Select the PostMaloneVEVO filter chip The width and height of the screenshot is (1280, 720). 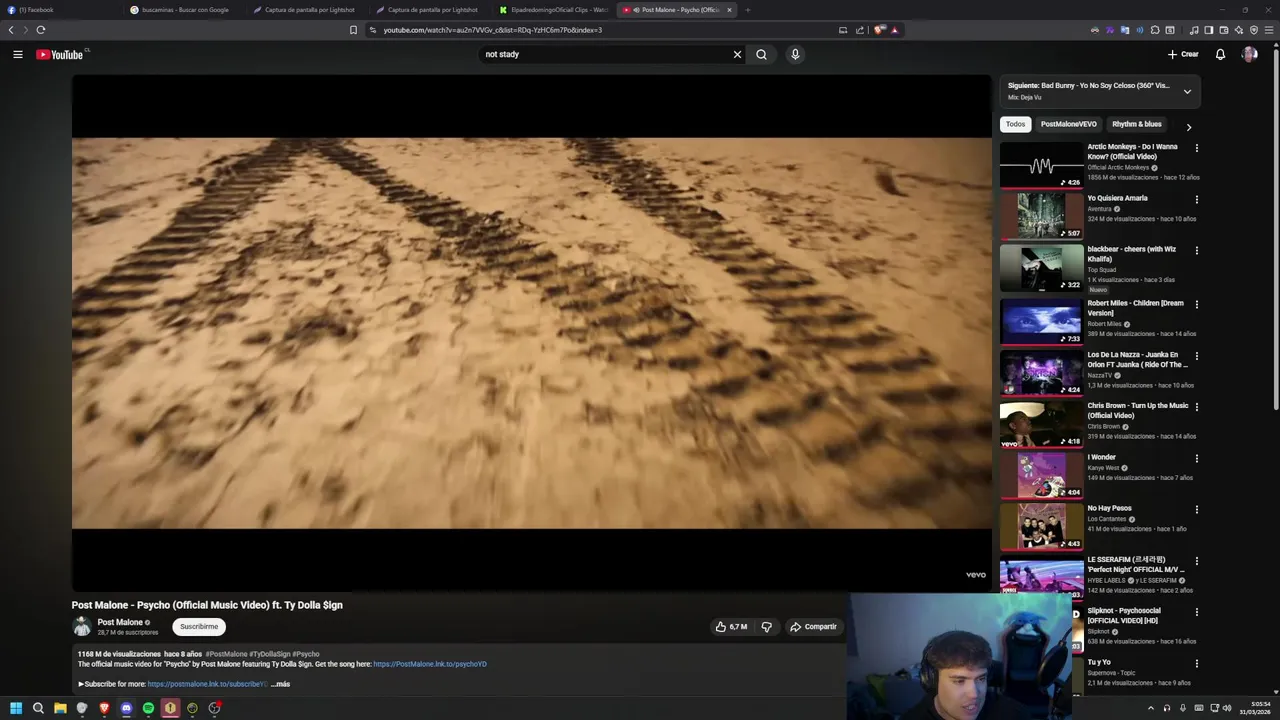click(1068, 124)
